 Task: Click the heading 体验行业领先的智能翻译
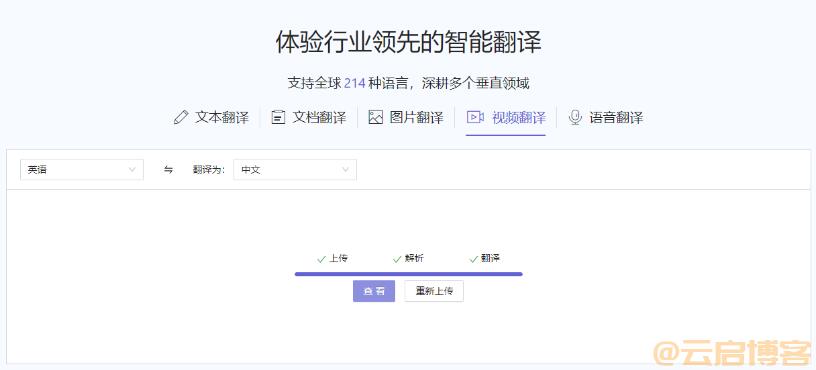(409, 42)
